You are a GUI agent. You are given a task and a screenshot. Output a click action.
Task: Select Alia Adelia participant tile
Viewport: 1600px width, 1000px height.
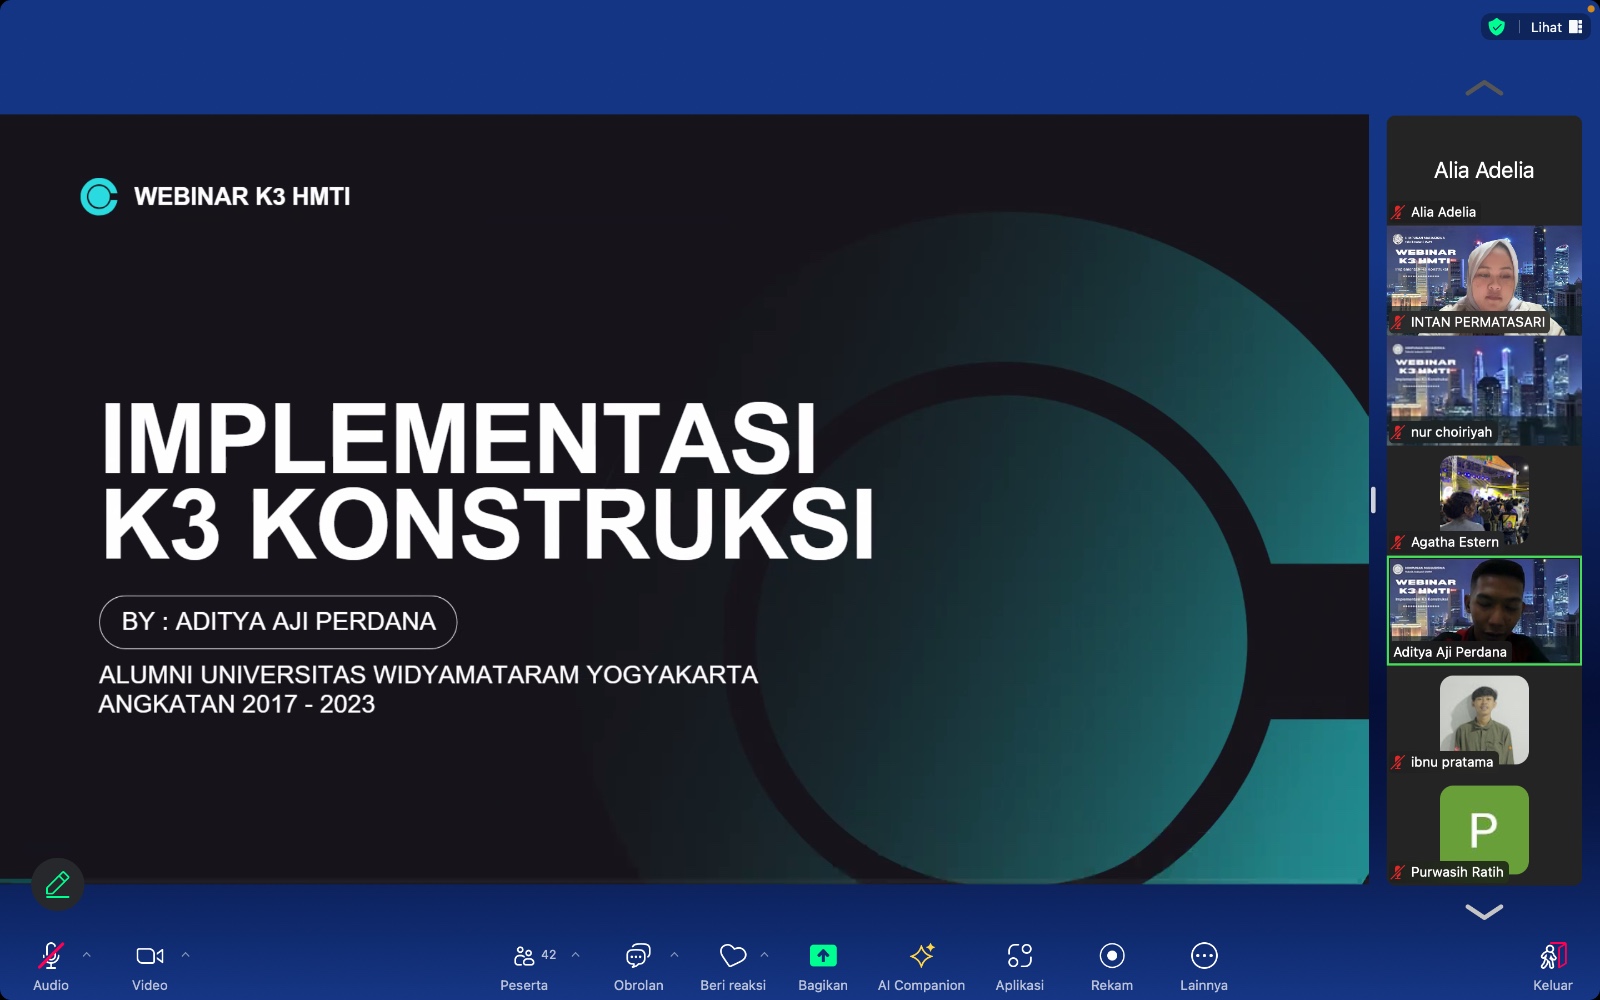[1484, 170]
